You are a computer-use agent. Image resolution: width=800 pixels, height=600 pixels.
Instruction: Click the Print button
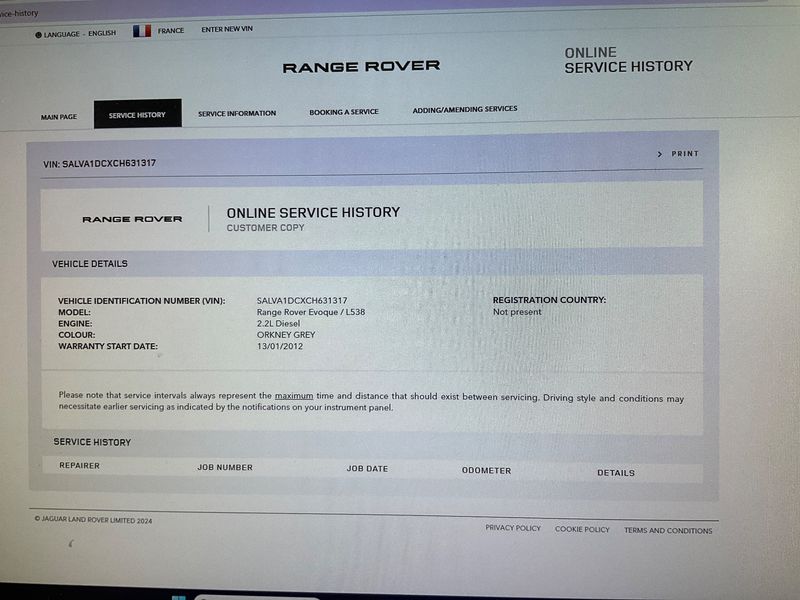click(685, 154)
